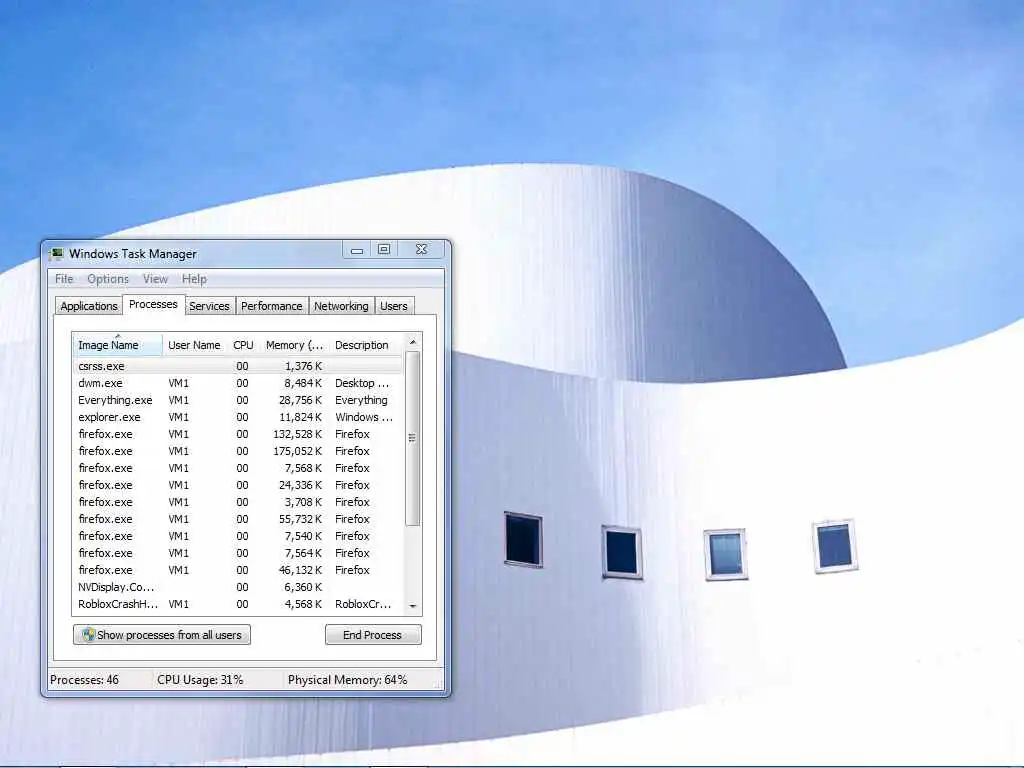Click the Windows ... description cell
Screen dimensions: 1024x768
364,417
